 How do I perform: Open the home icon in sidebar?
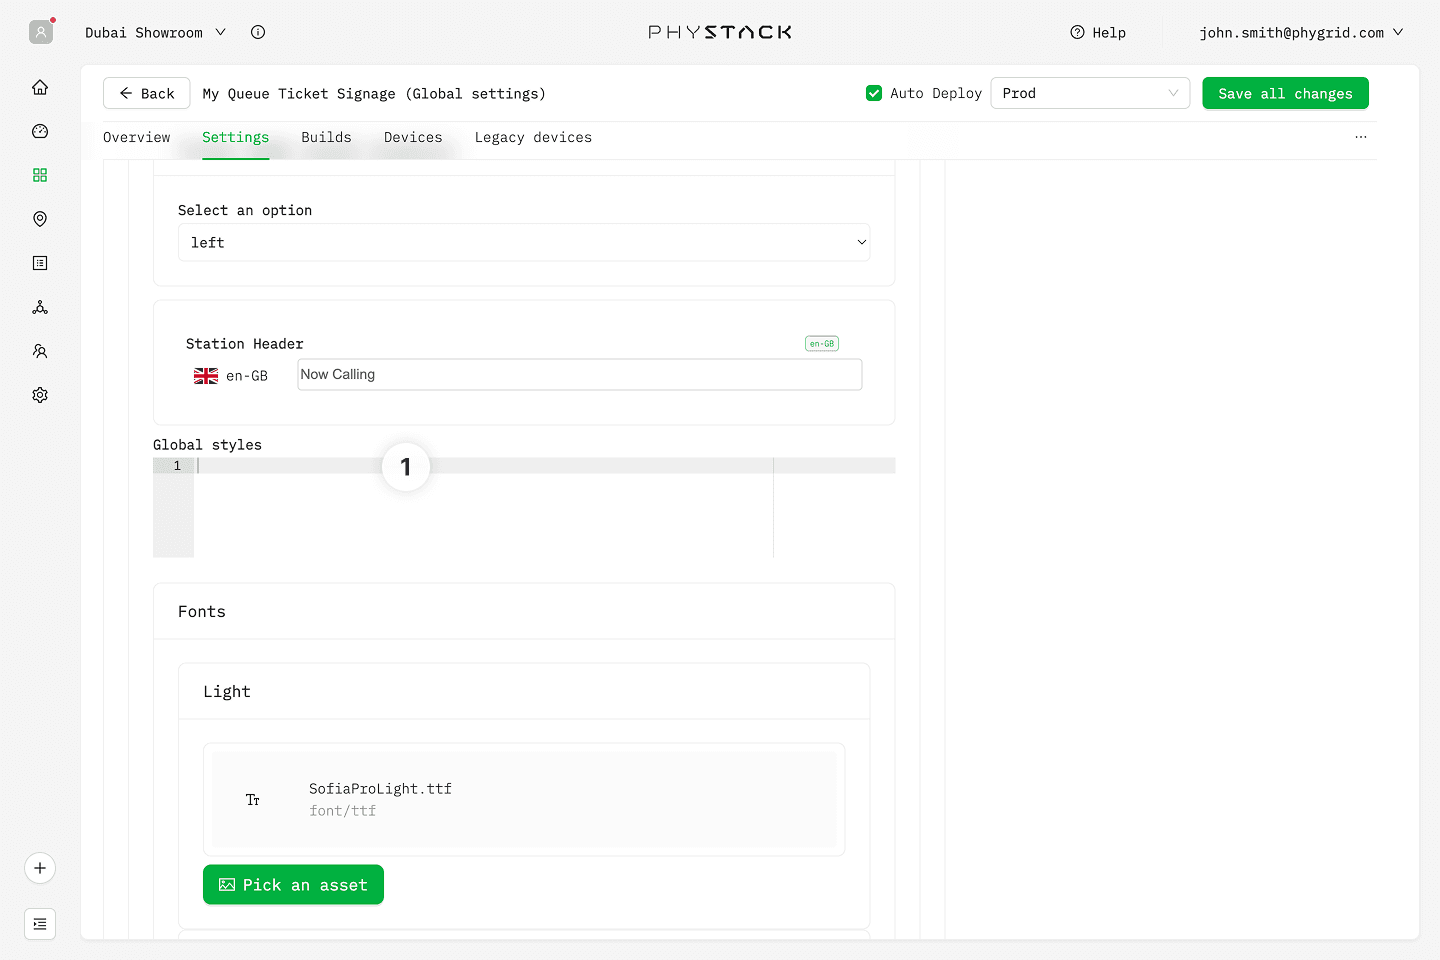40,87
